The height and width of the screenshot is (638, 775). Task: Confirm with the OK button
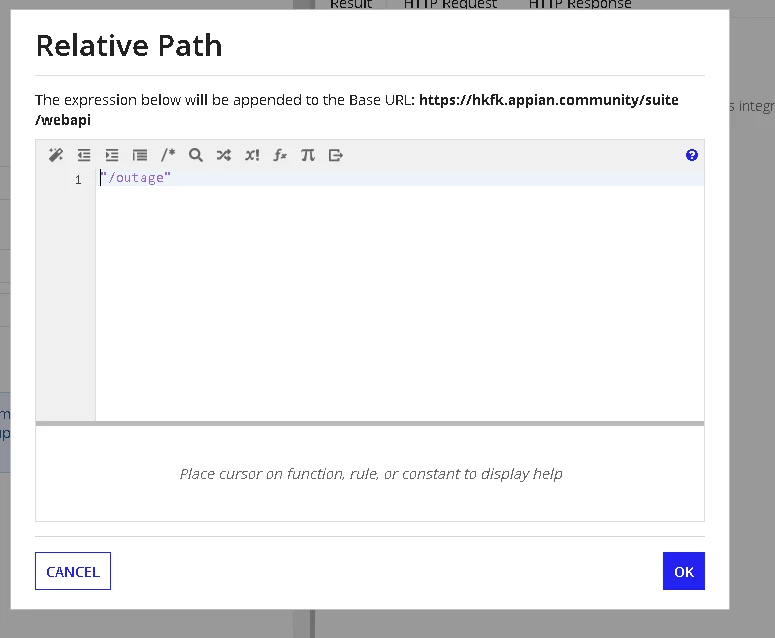tap(684, 571)
